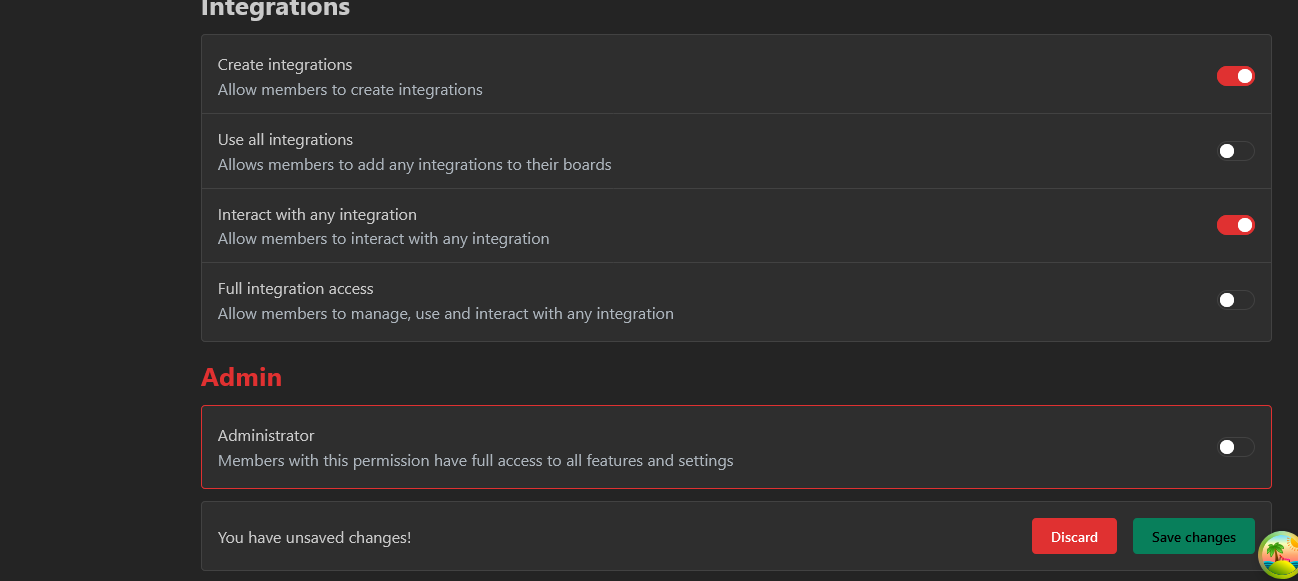This screenshot has height=581, width=1298.
Task: Turn off Interact with any integration switch
Action: [1235, 225]
